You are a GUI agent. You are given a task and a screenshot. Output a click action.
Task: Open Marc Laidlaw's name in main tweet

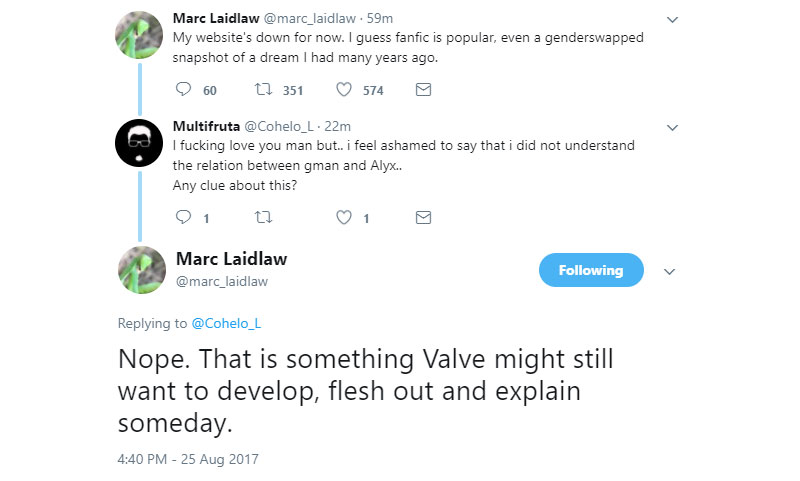click(231, 259)
